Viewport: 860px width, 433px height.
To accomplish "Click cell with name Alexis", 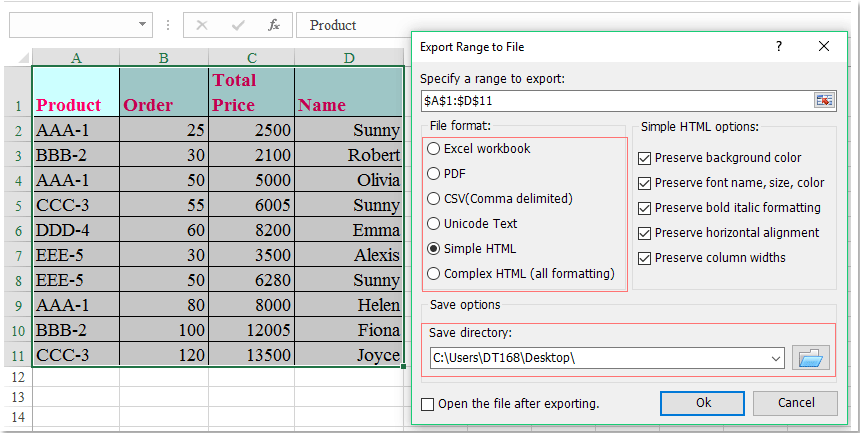I will coord(349,255).
